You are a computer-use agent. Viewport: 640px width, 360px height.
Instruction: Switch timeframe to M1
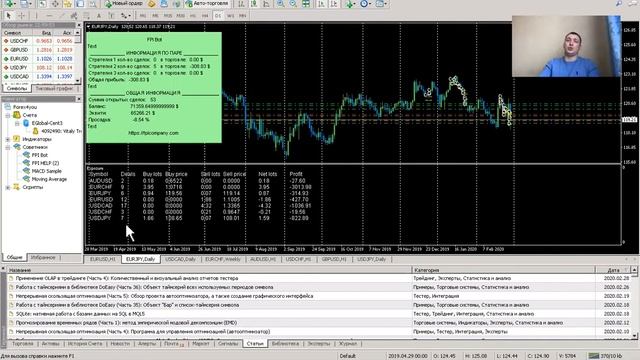[x=142, y=16]
